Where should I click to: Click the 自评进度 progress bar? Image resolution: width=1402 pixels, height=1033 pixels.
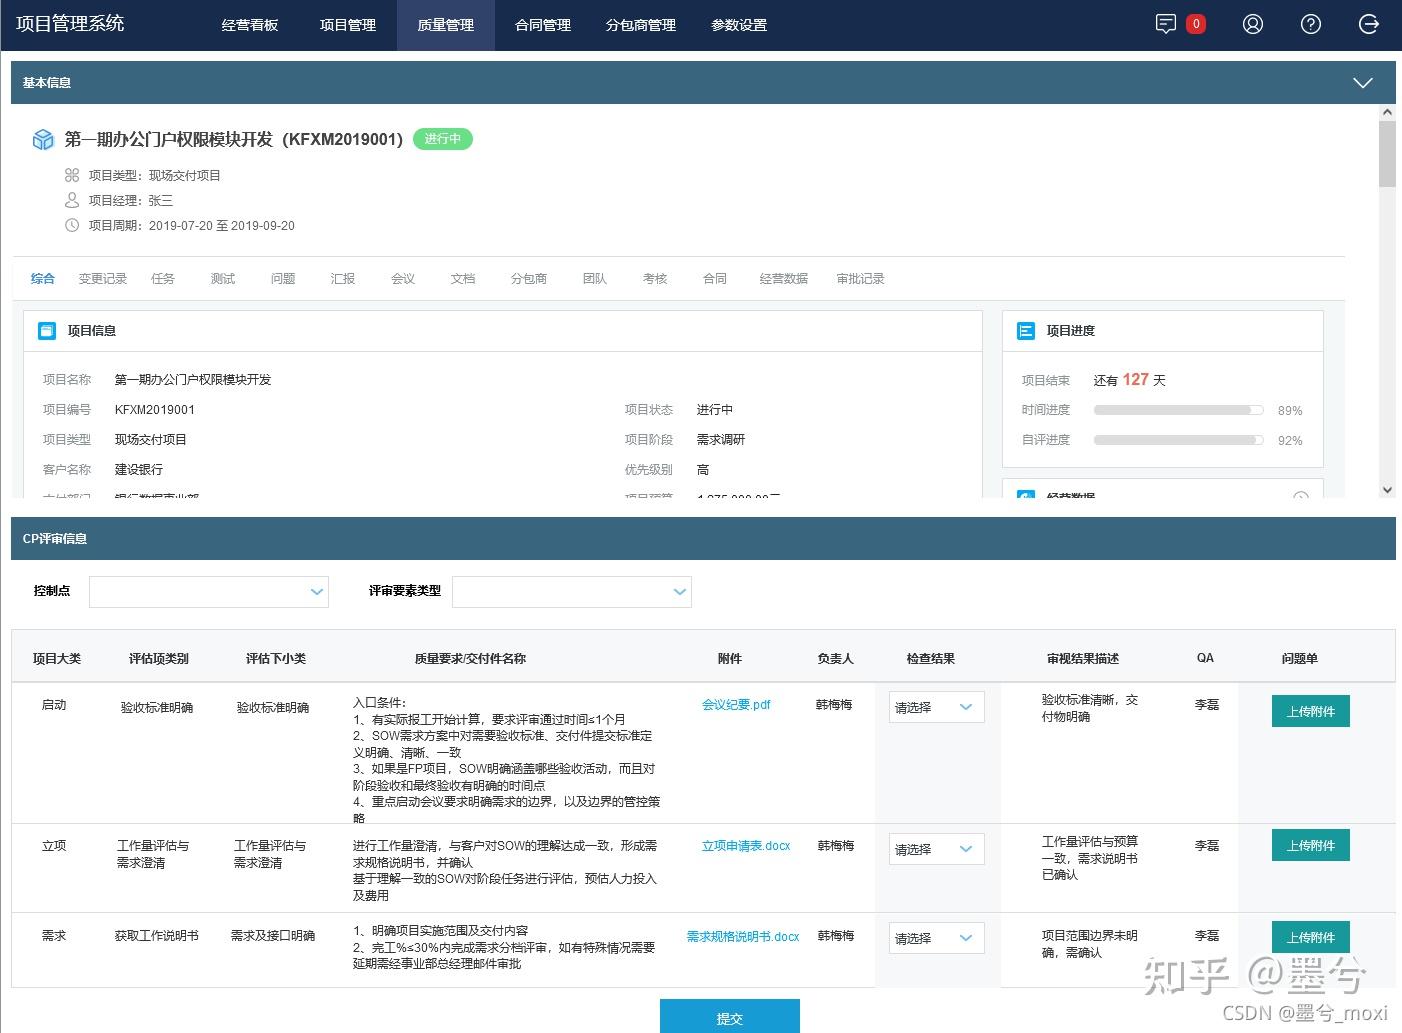(1179, 440)
